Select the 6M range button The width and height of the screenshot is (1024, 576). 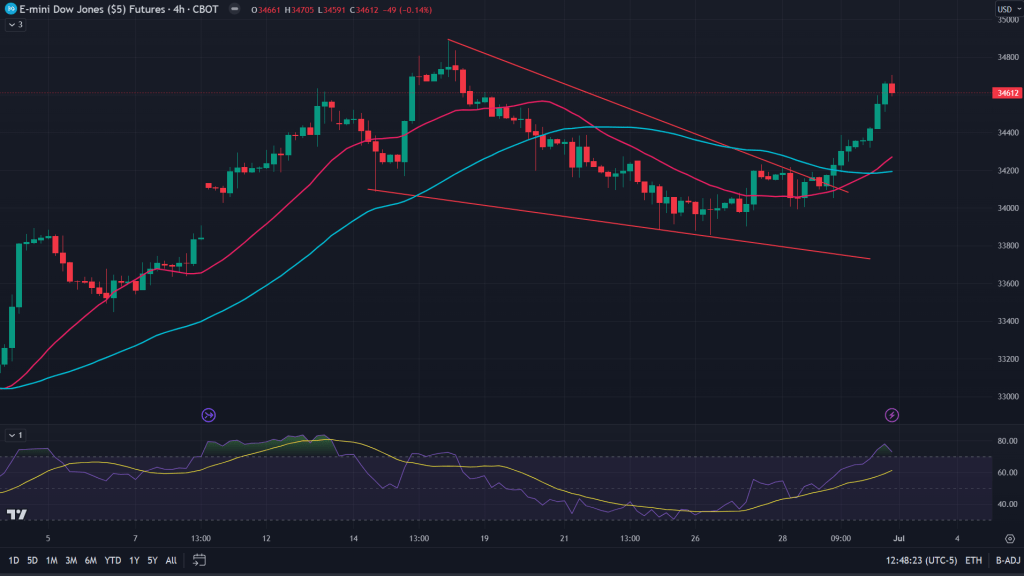90,560
